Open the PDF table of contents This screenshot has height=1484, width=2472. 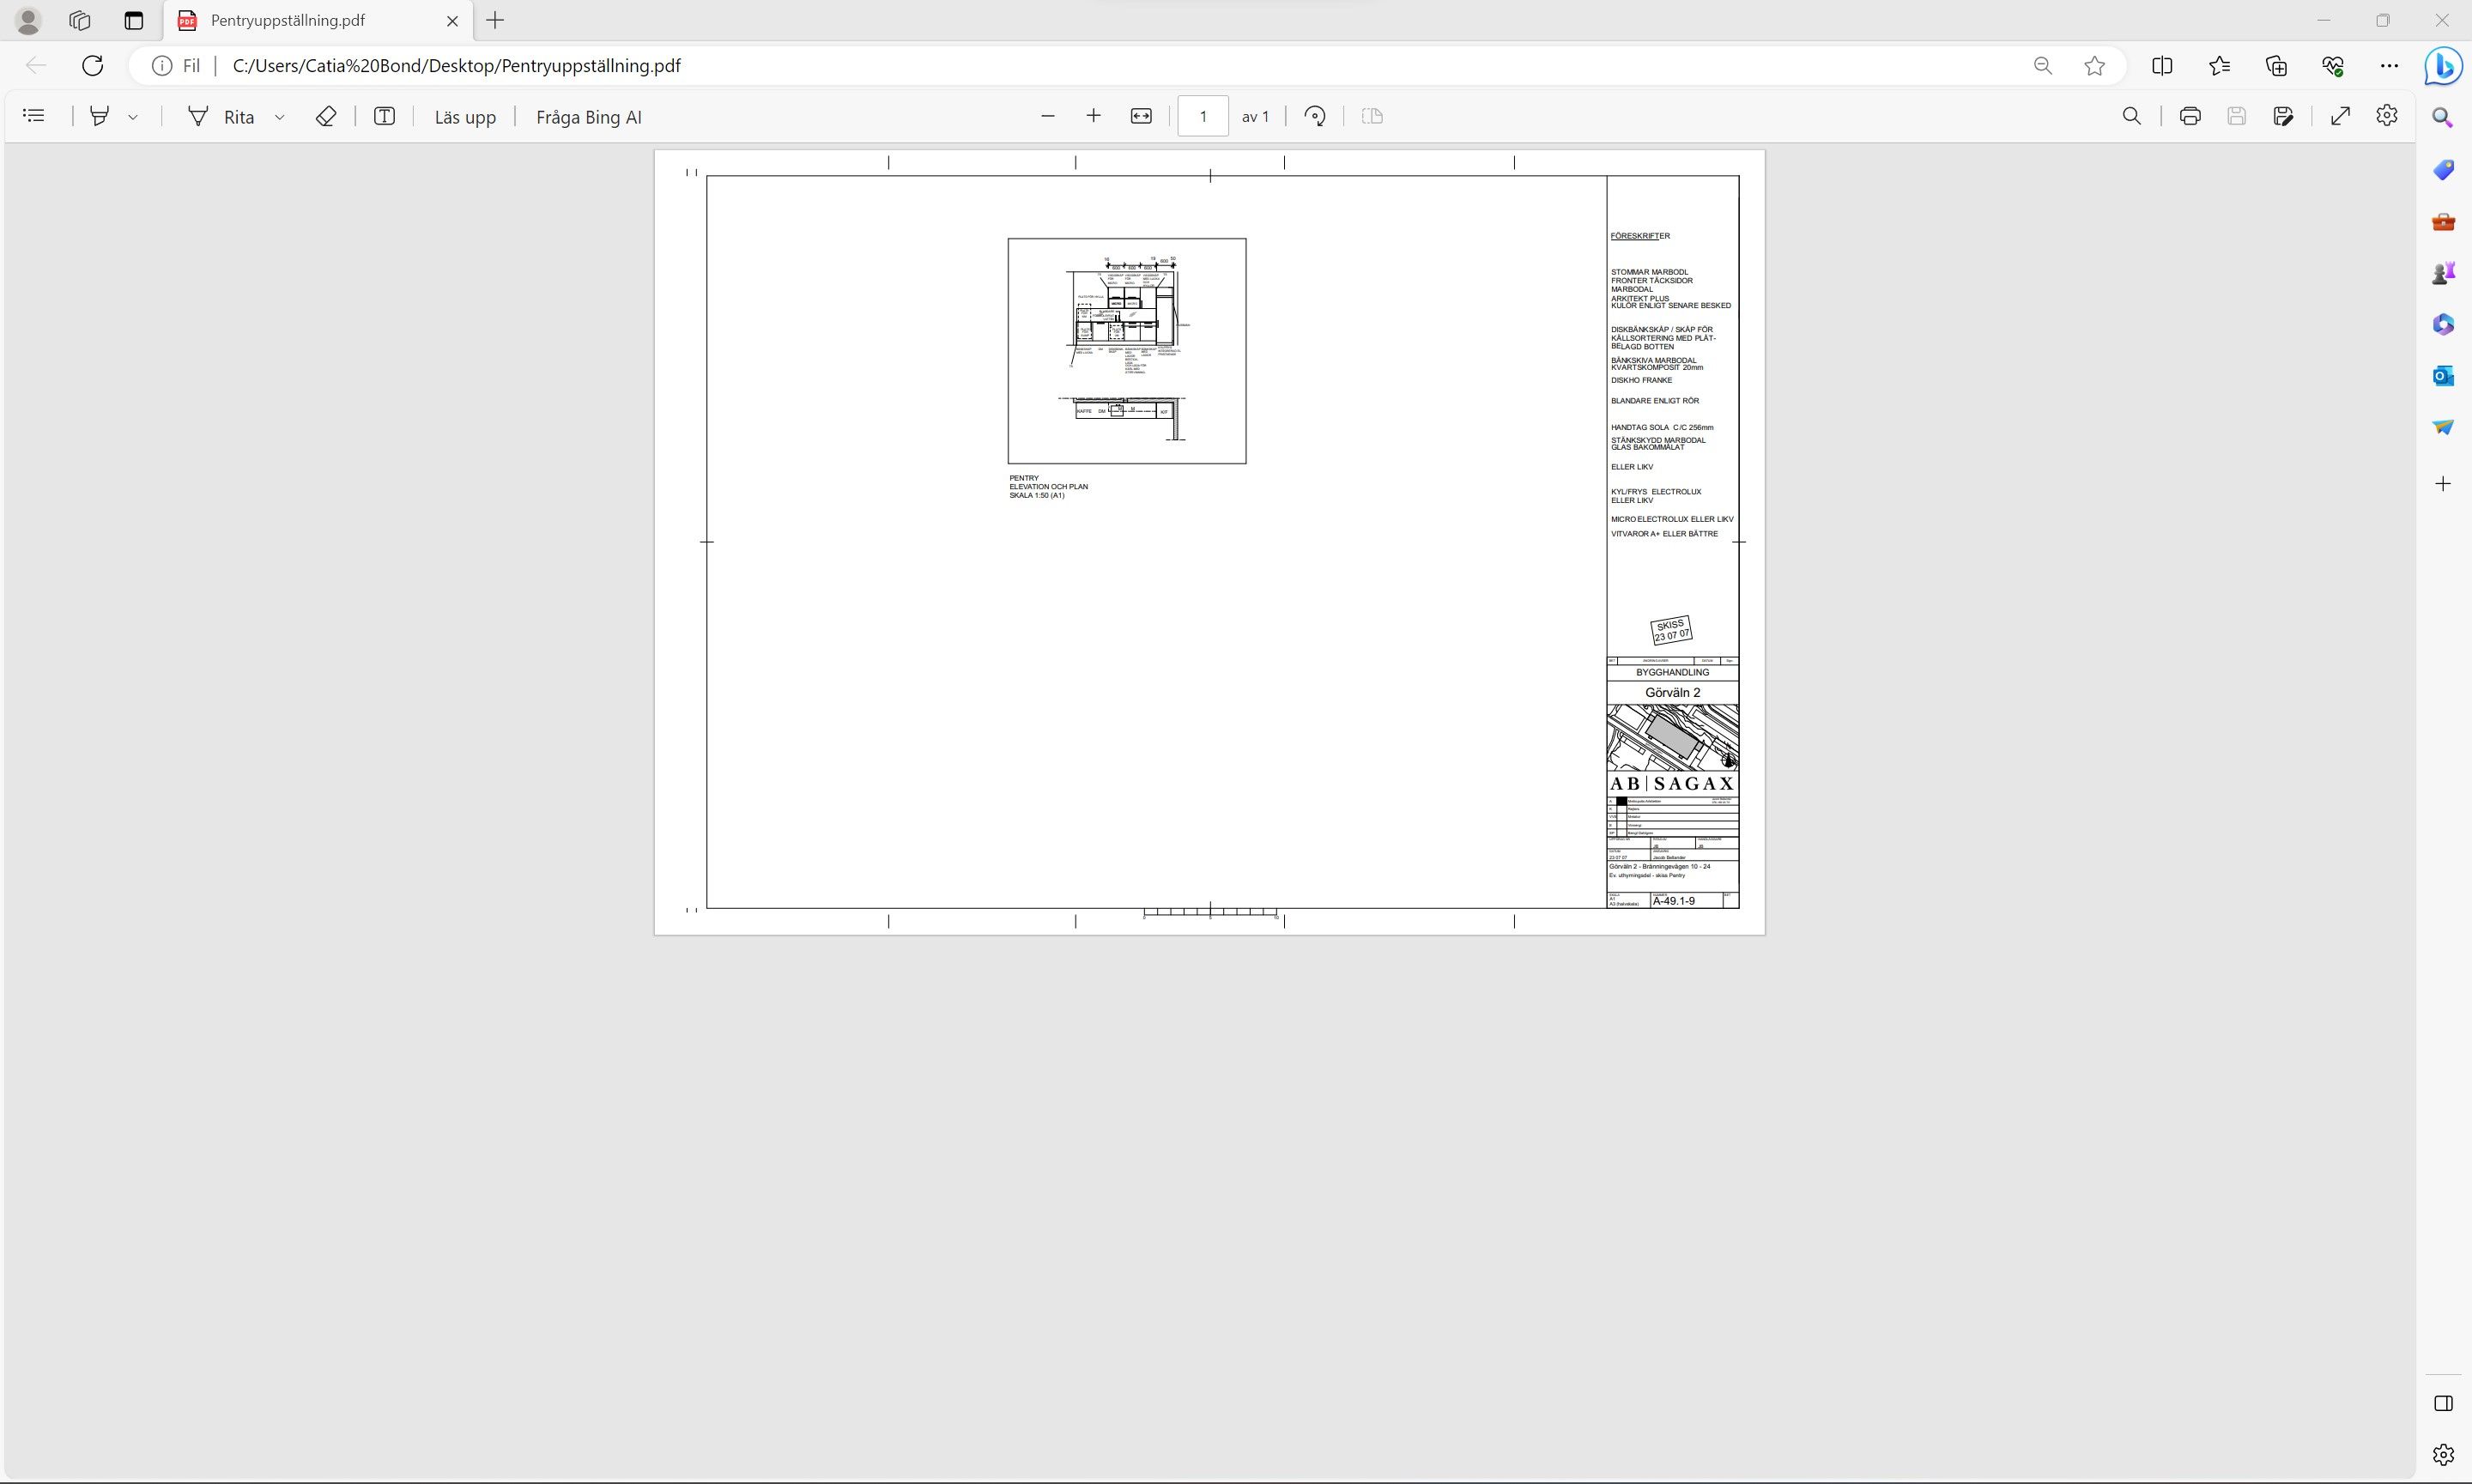[x=34, y=116]
